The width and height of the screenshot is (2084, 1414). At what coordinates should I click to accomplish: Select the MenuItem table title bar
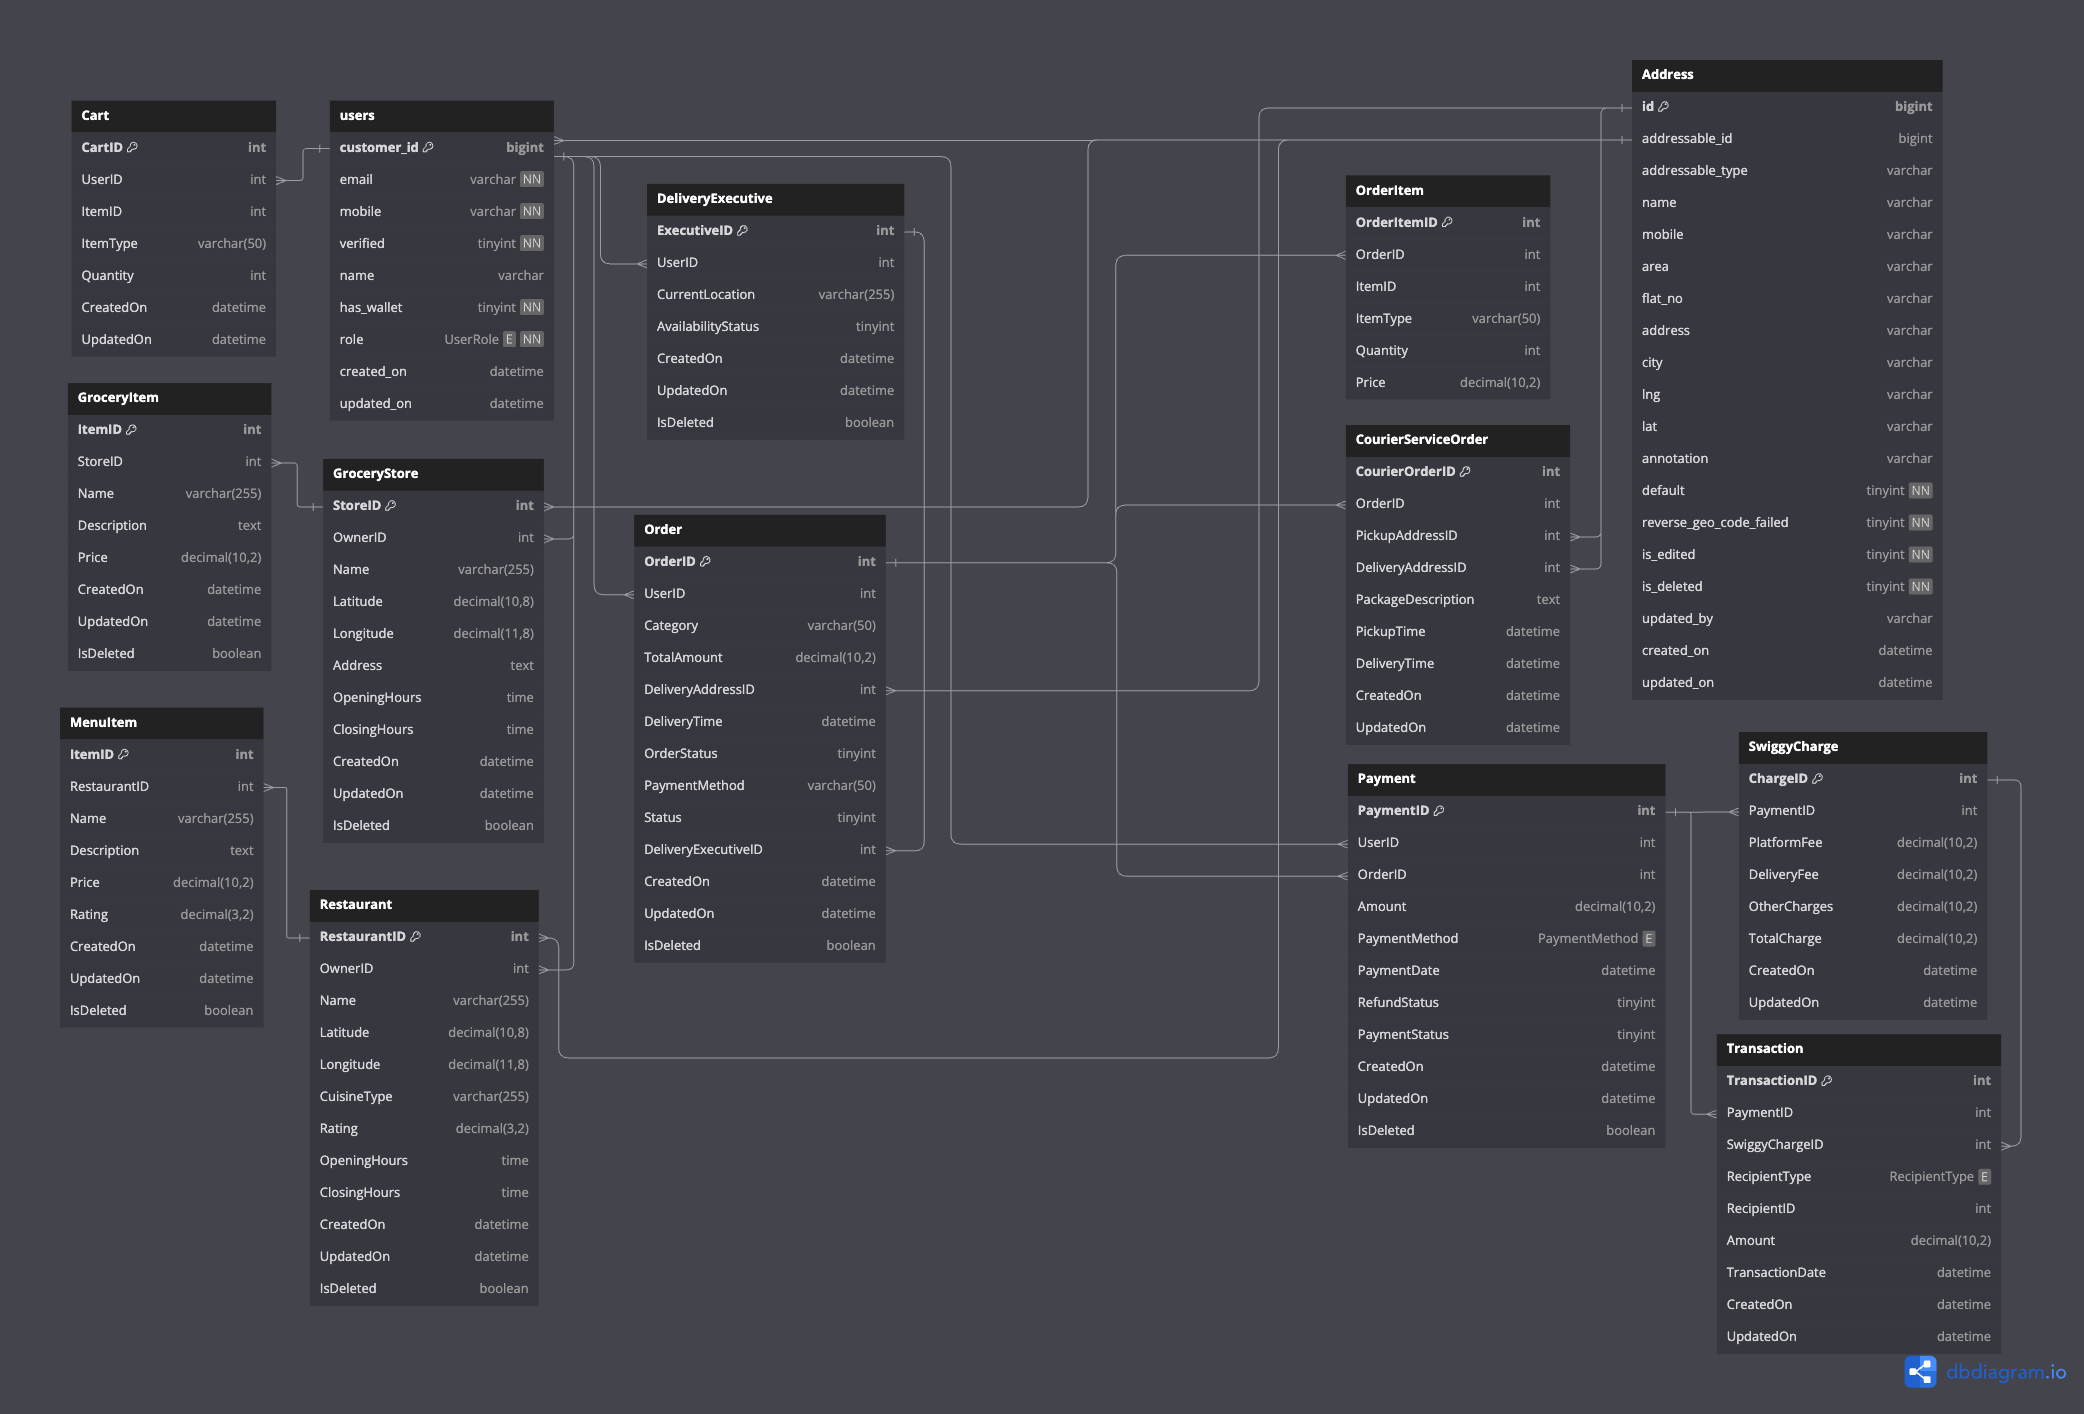pos(162,722)
